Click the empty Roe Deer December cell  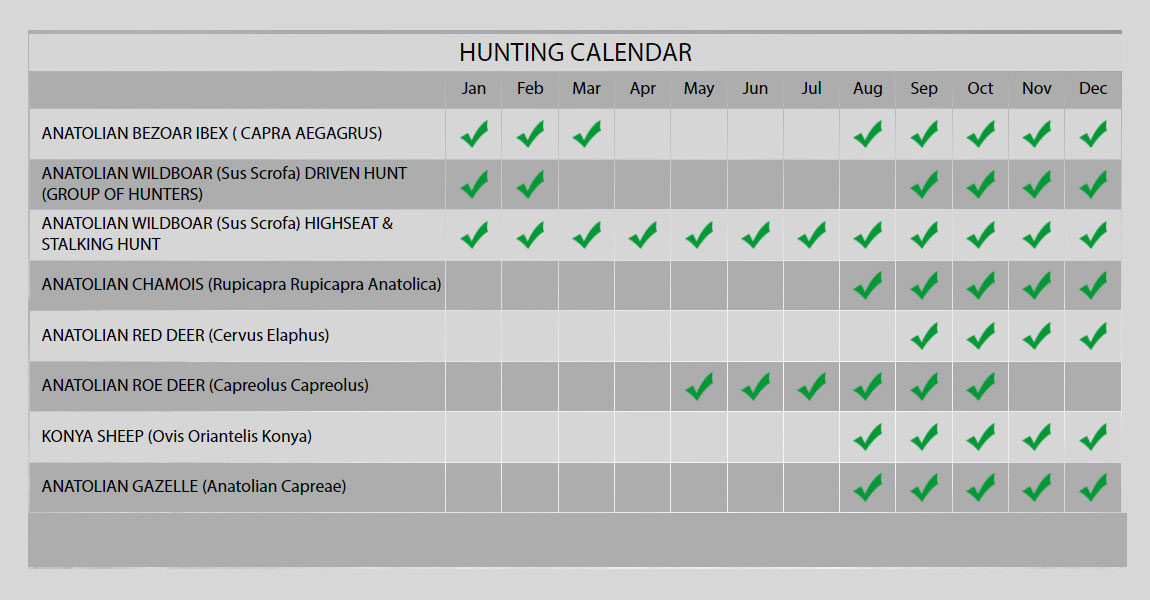coord(1093,386)
